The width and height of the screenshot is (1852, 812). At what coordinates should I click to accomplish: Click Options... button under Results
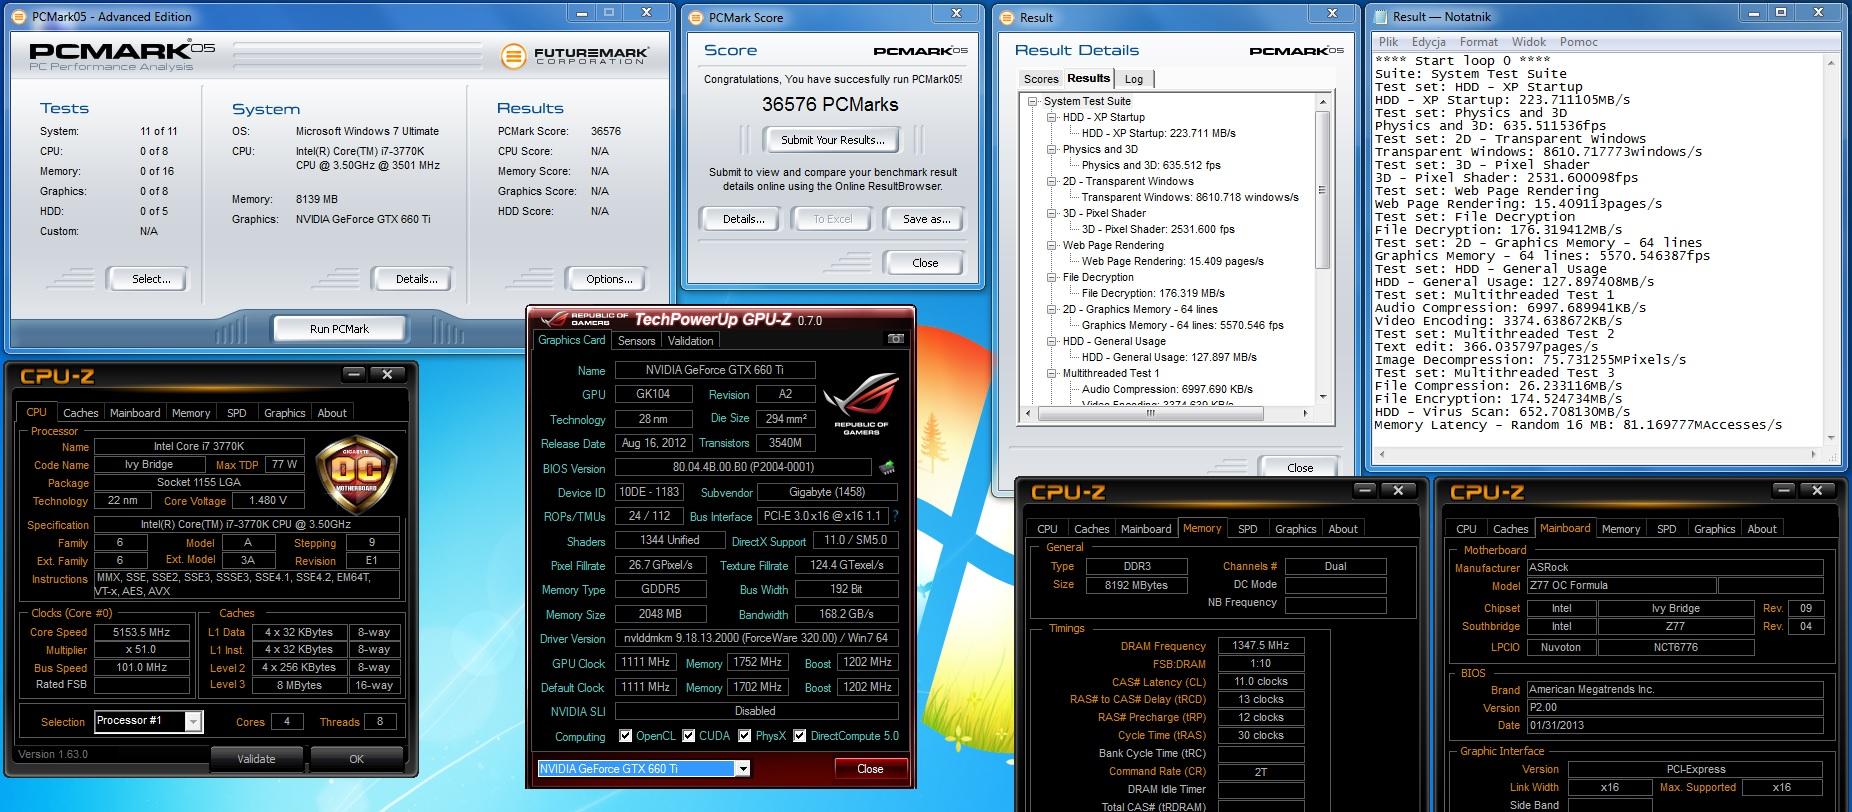[609, 279]
